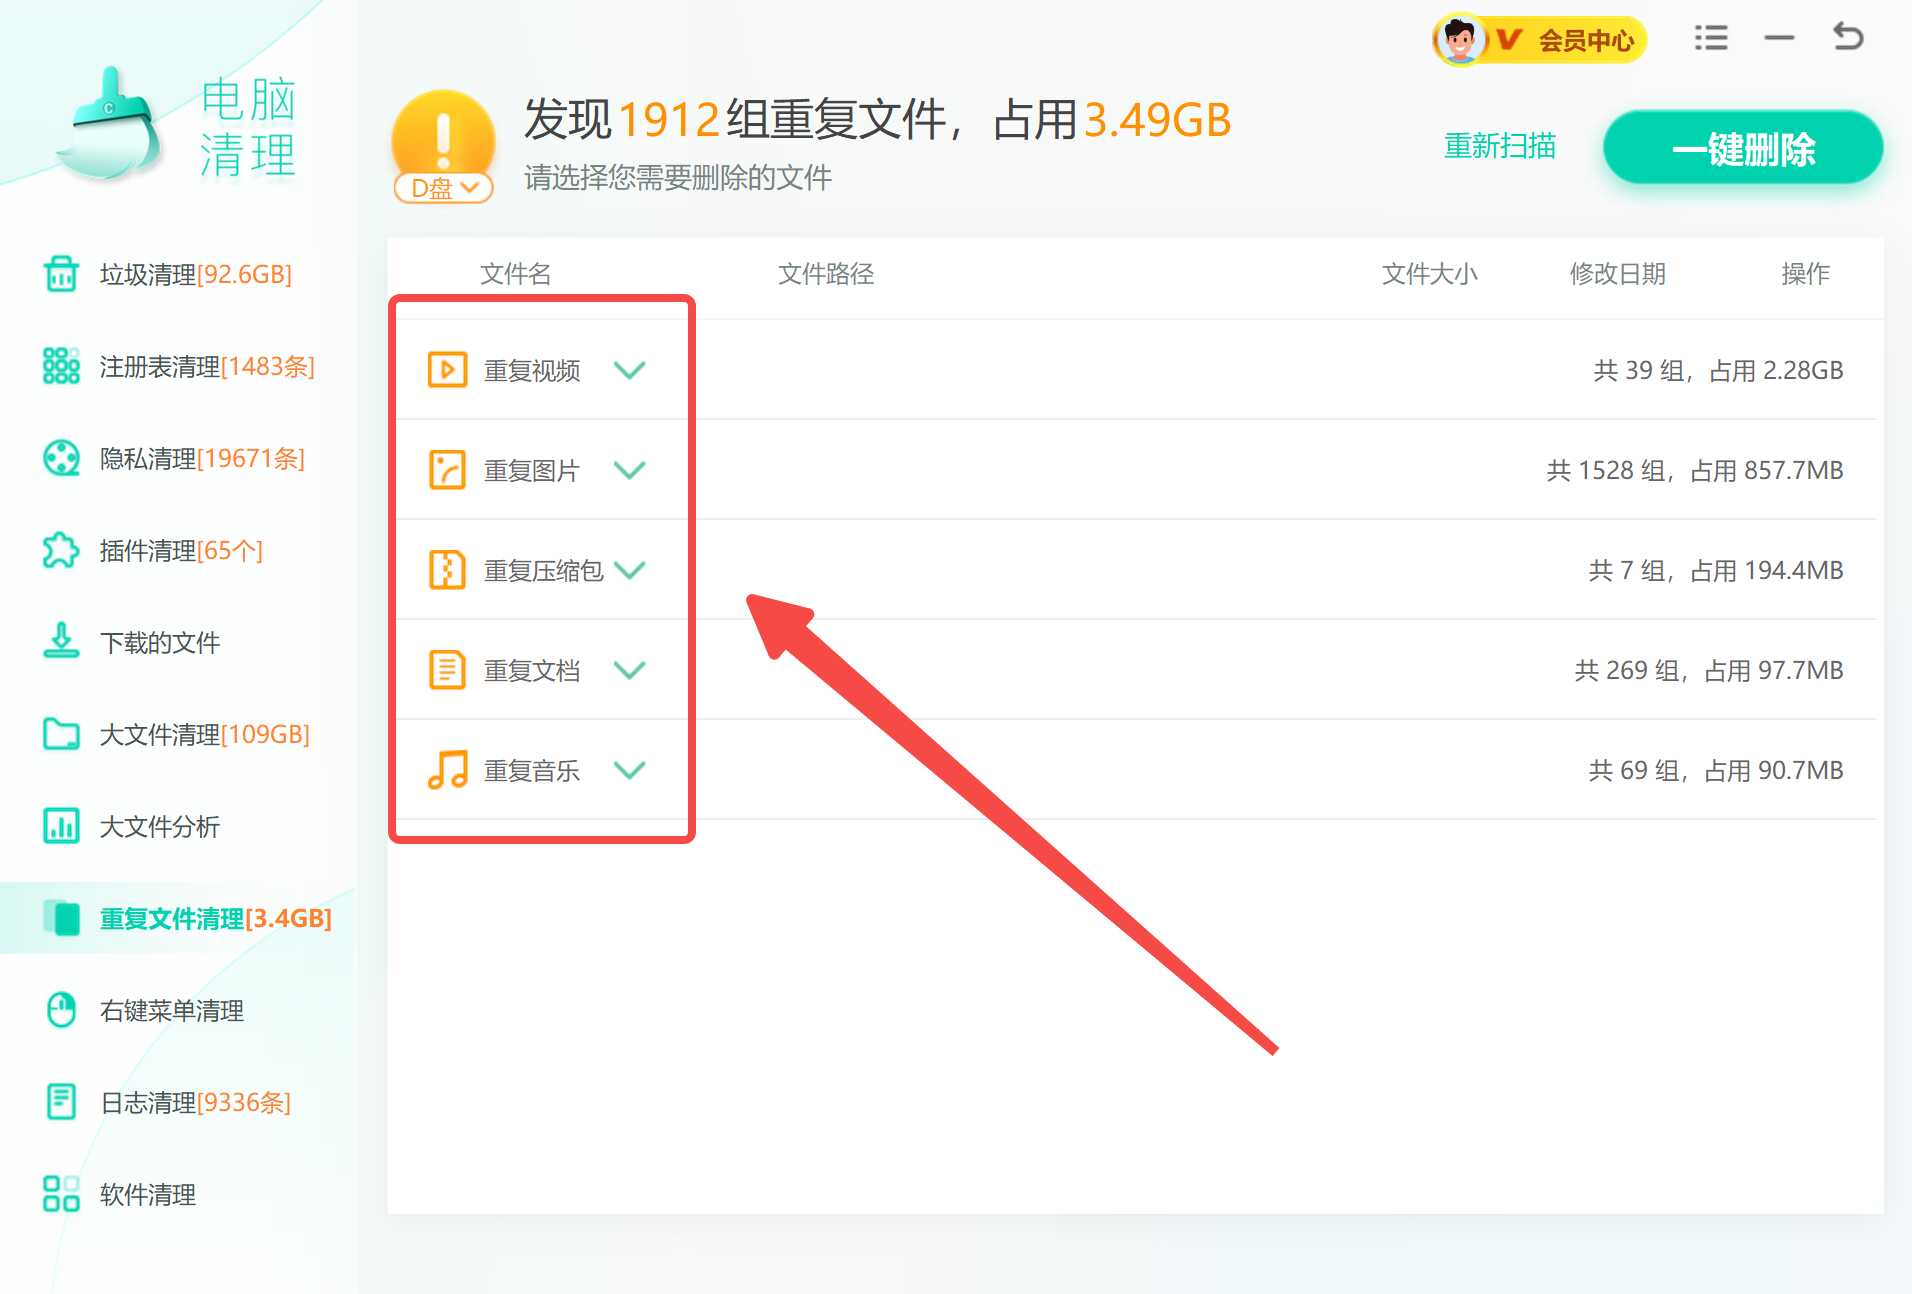
Task: Expand the 重复音乐 group
Action: point(630,770)
